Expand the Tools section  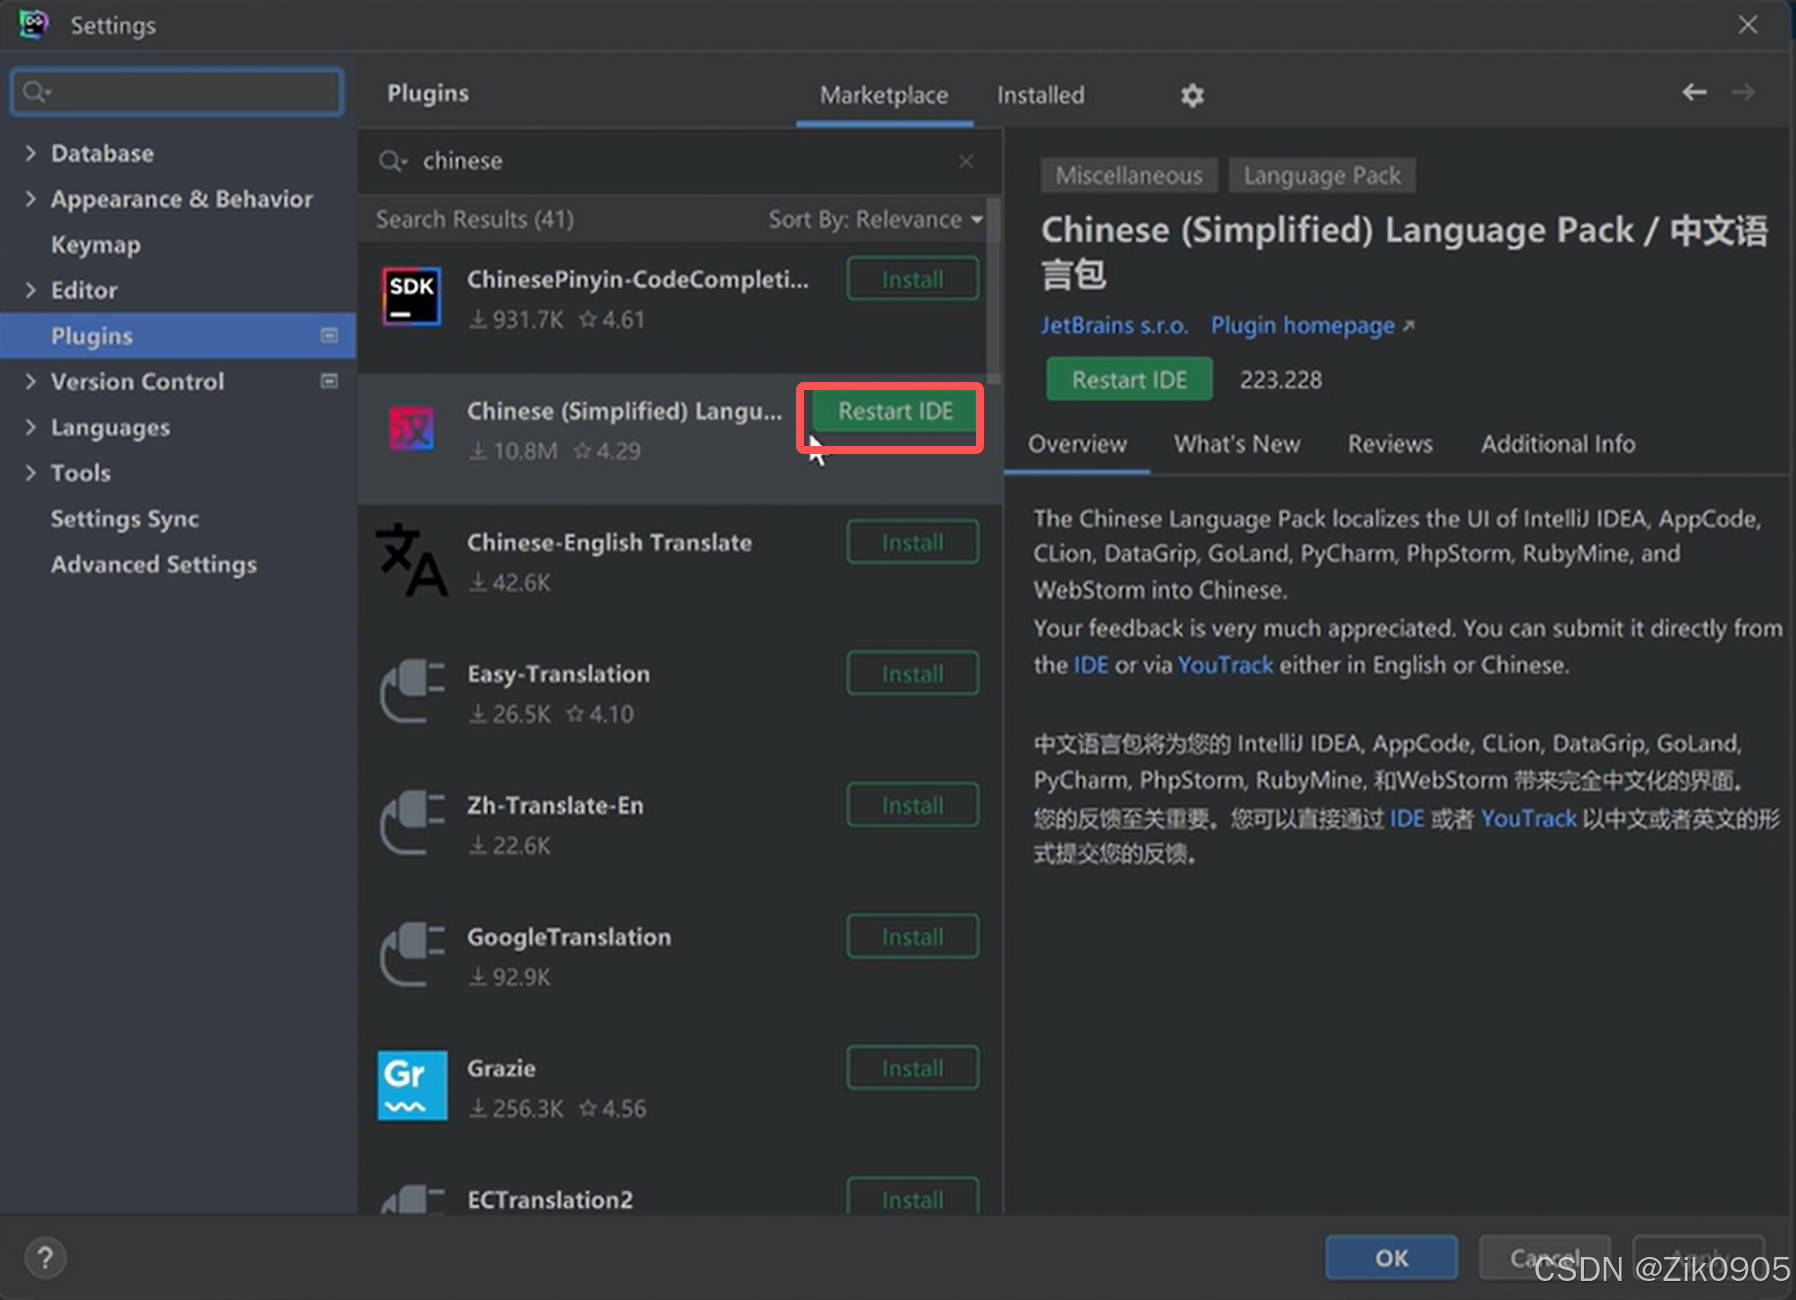click(30, 472)
